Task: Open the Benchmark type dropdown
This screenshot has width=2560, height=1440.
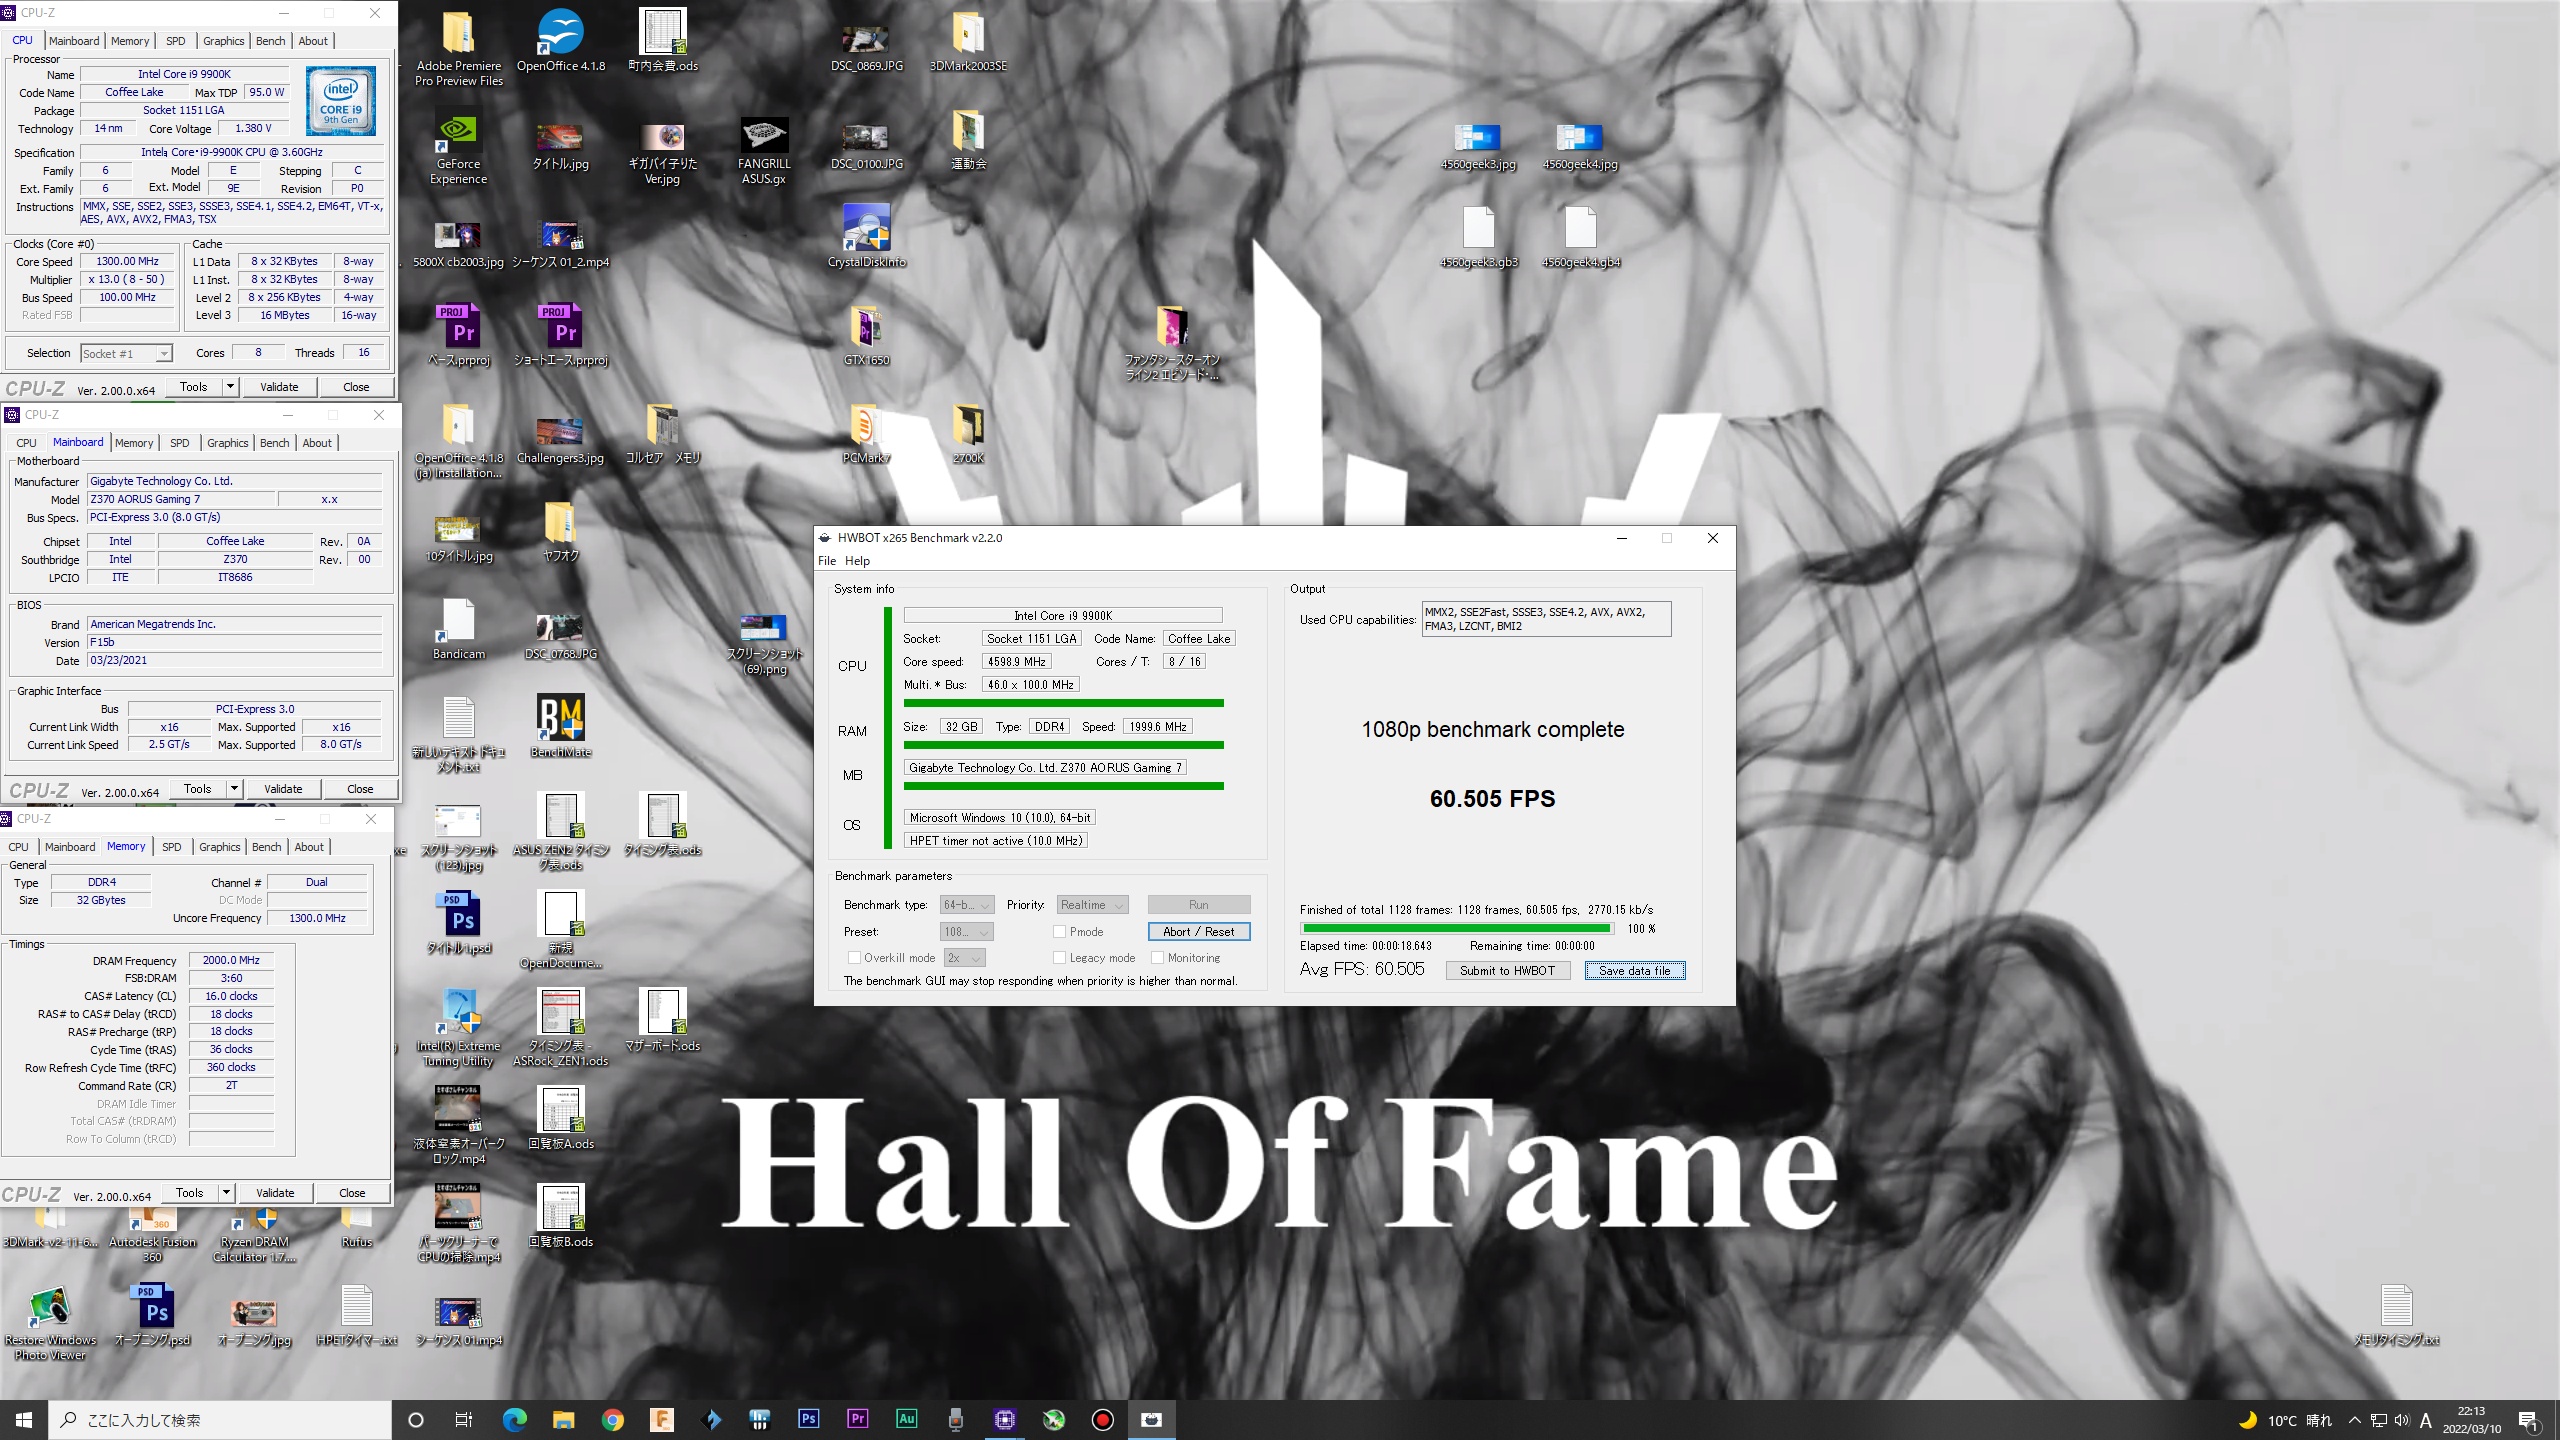Action: [967, 905]
